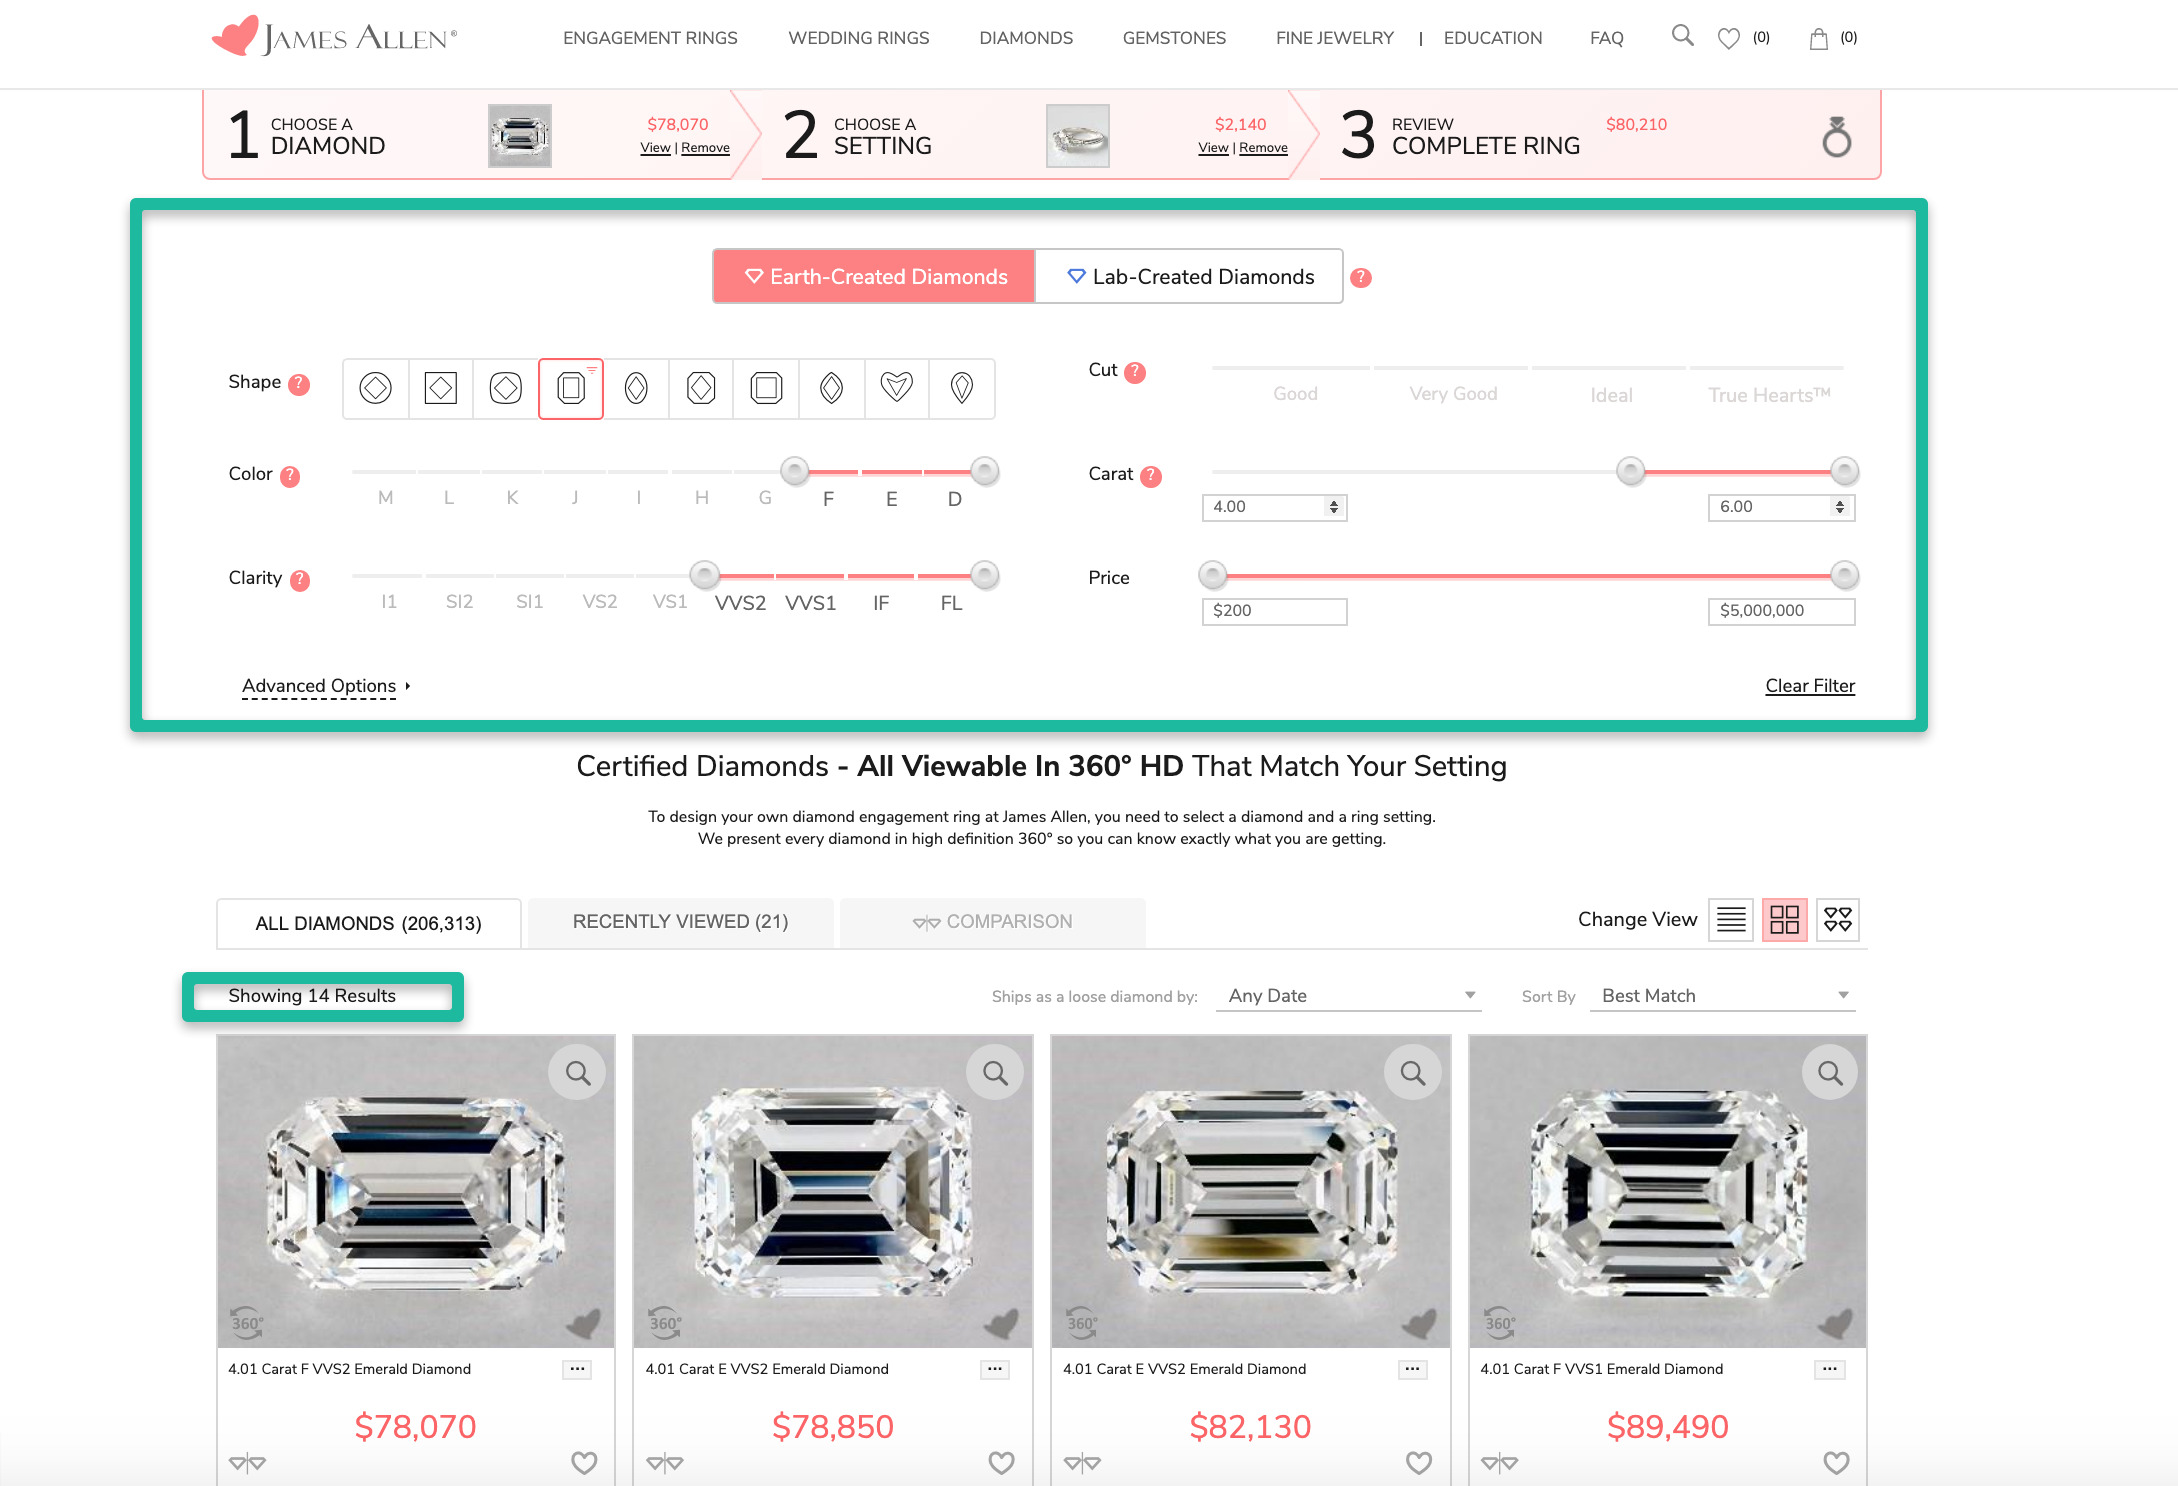Click the search magnifier in header
The height and width of the screenshot is (1486, 2178).
point(1682,37)
